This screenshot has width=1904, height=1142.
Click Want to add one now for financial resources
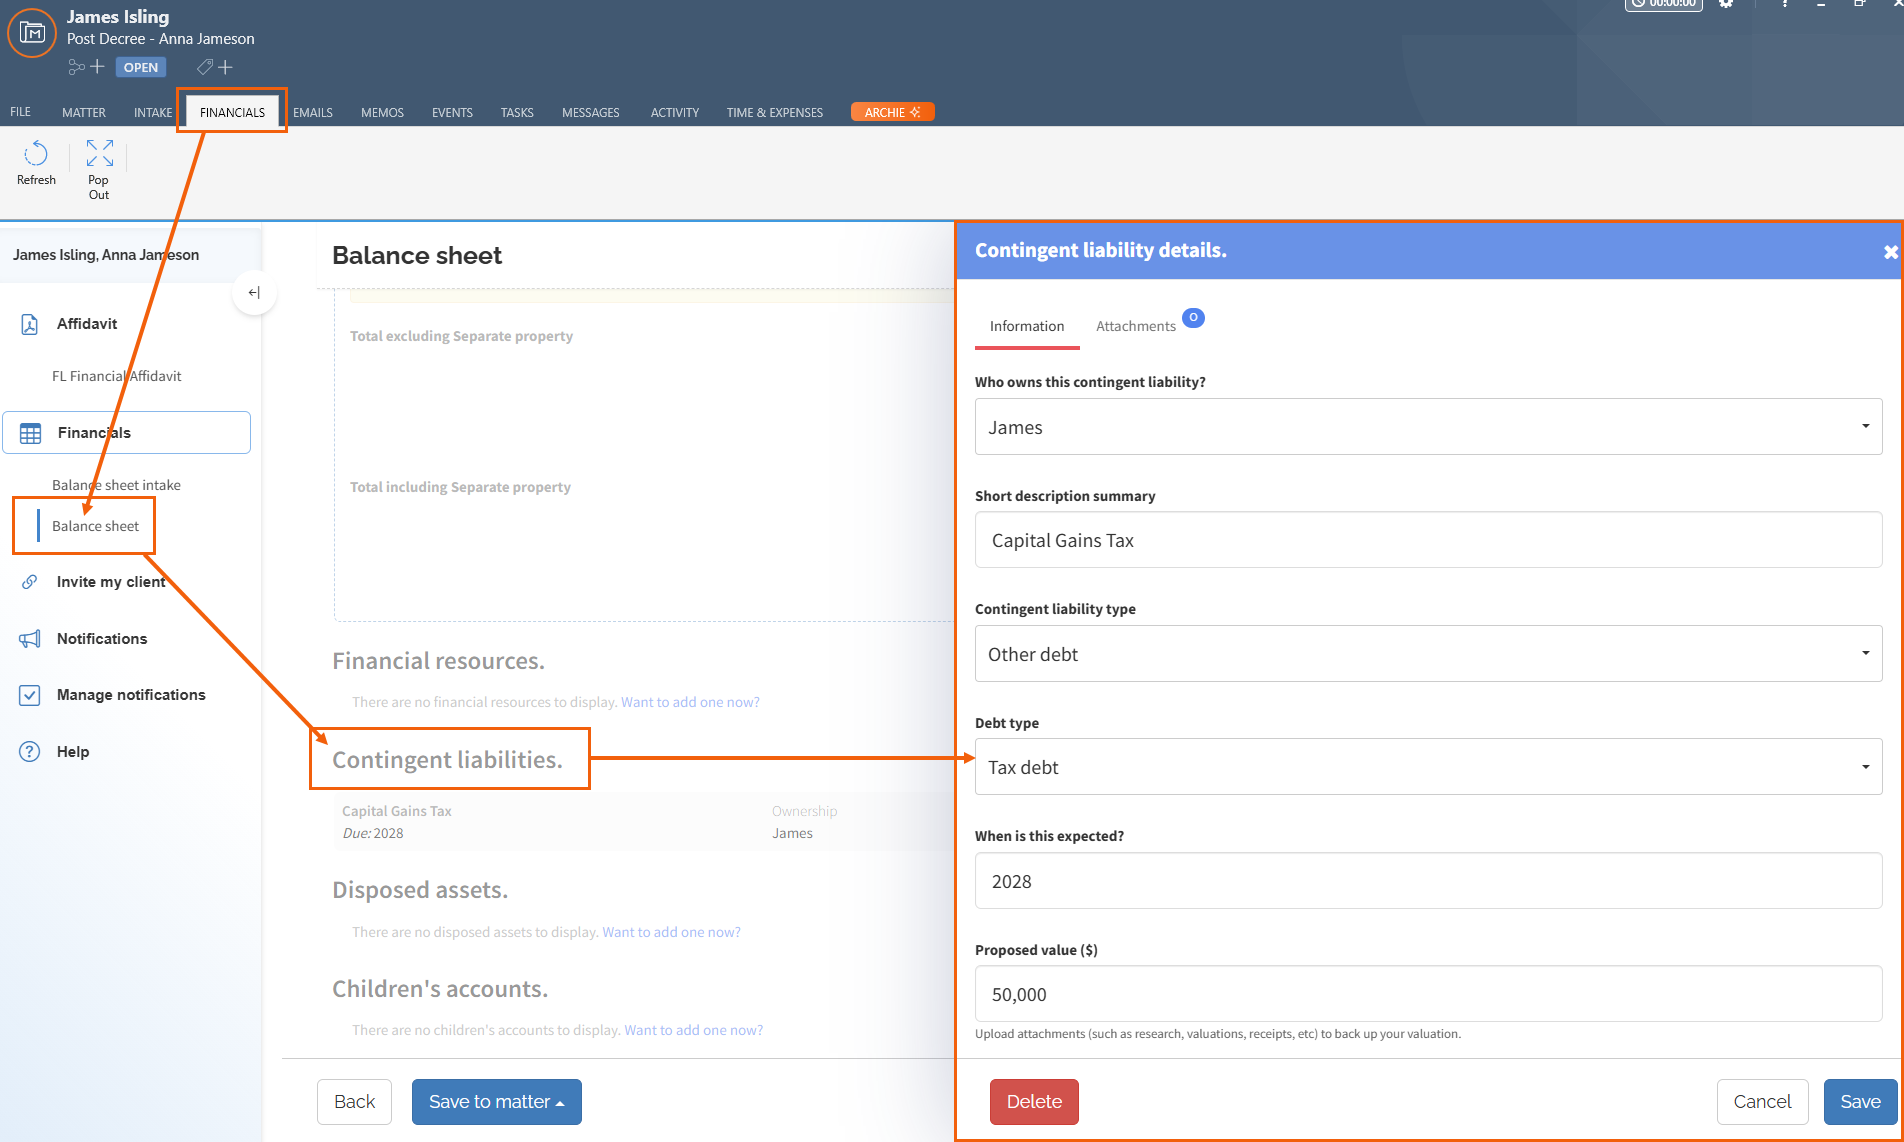click(690, 702)
